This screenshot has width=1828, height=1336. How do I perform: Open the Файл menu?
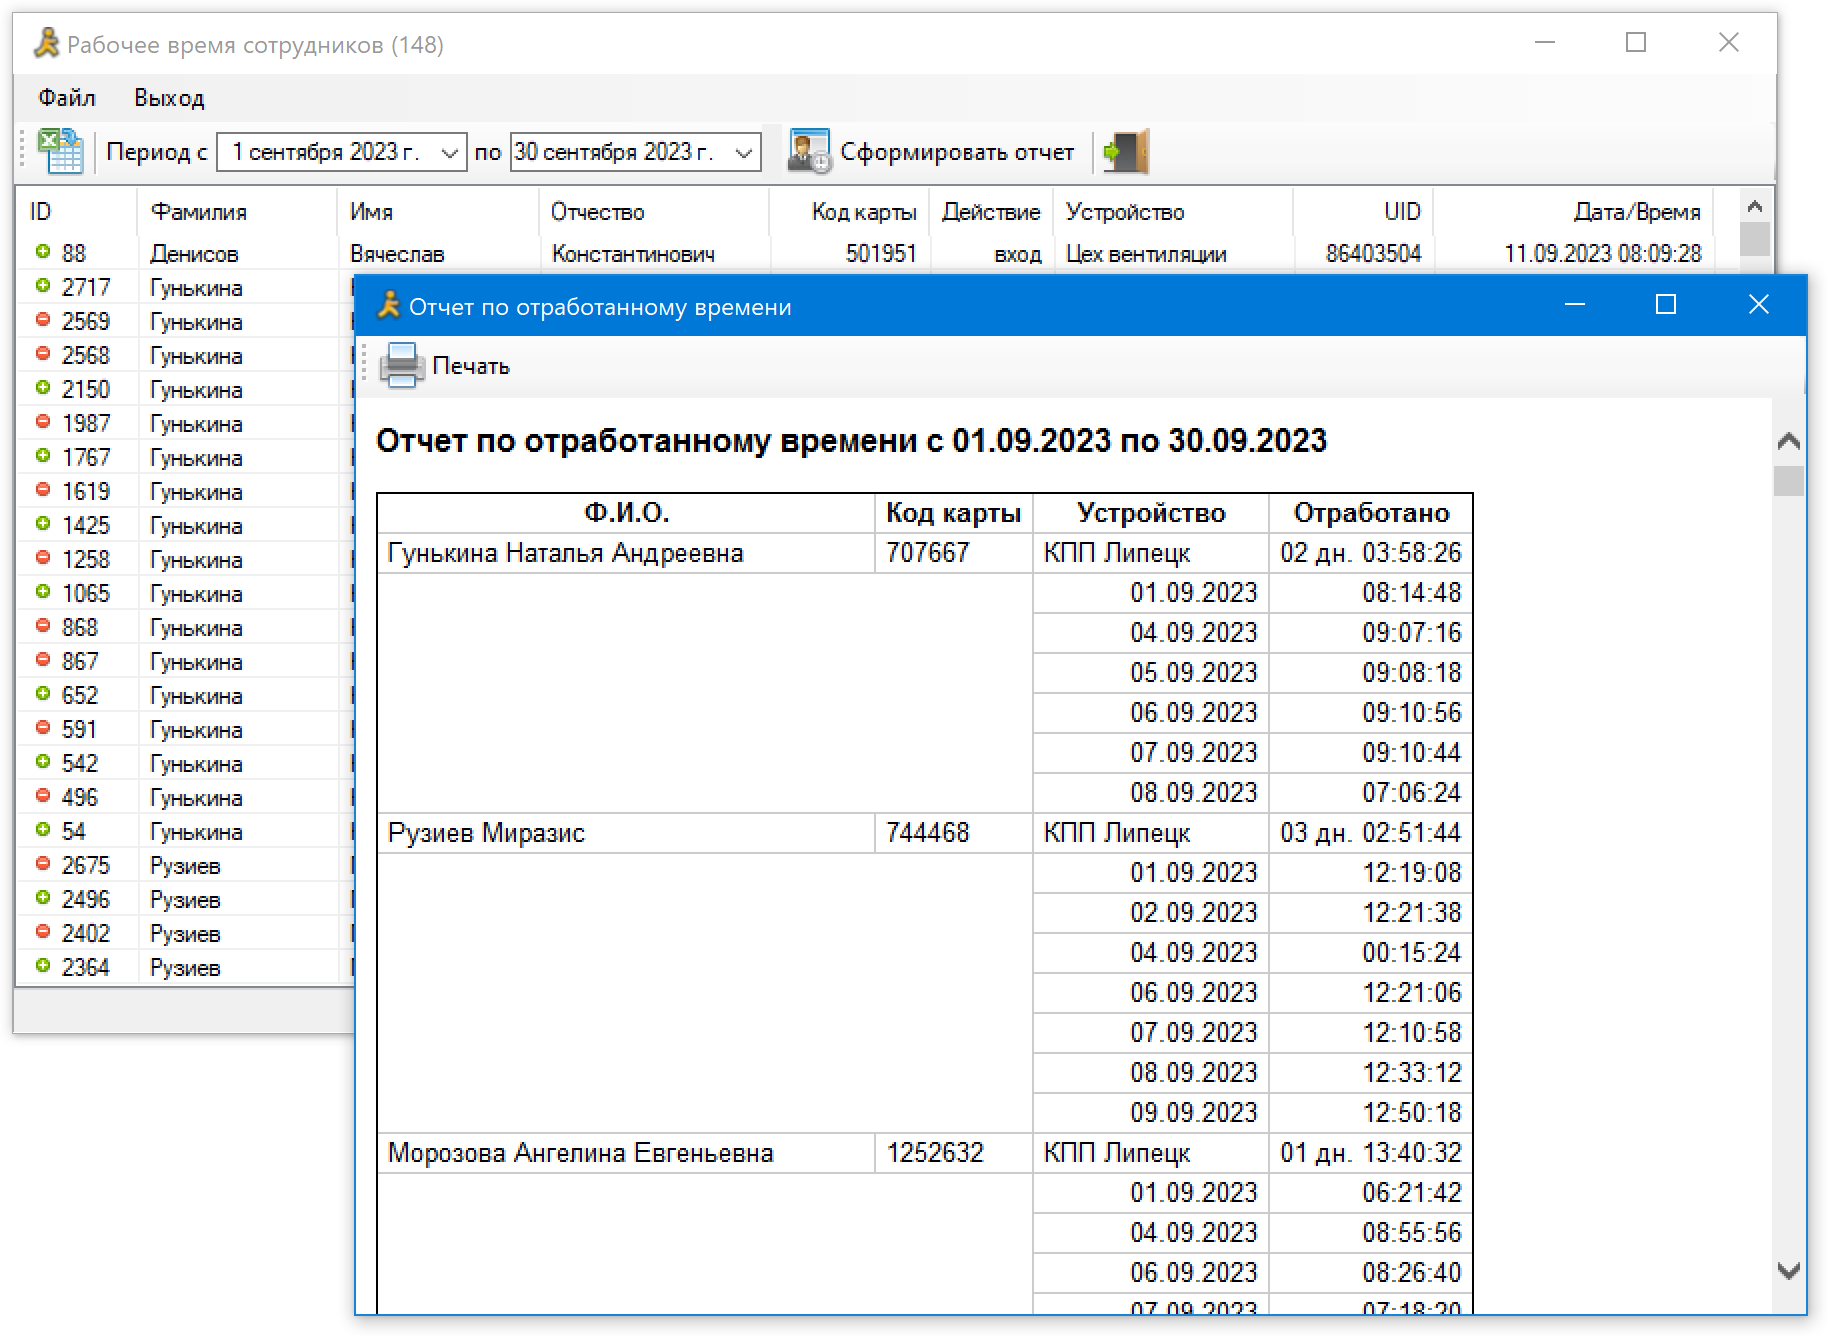point(67,98)
